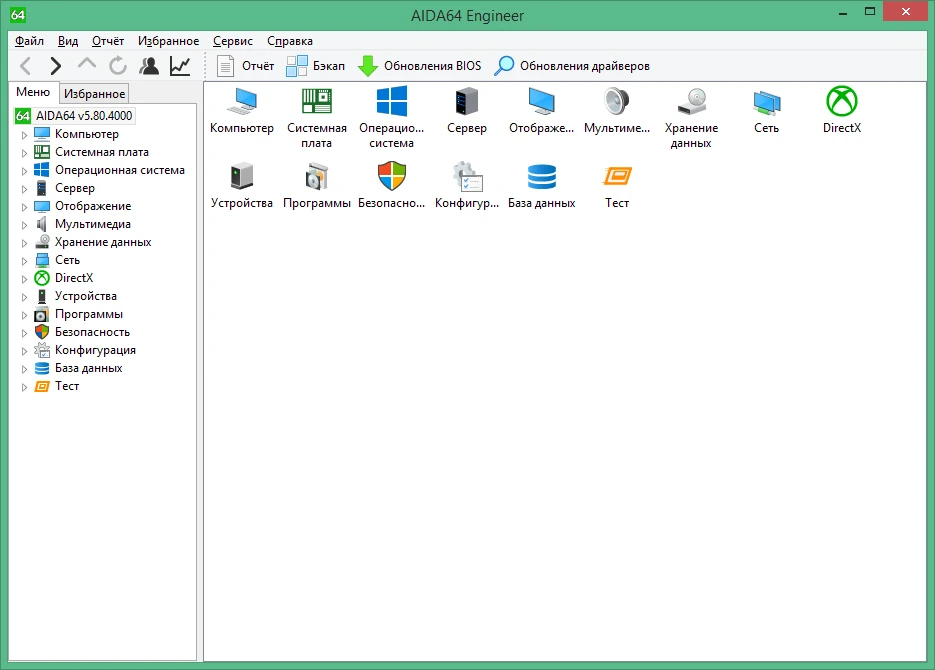Expand the Тест tree node

24,387
